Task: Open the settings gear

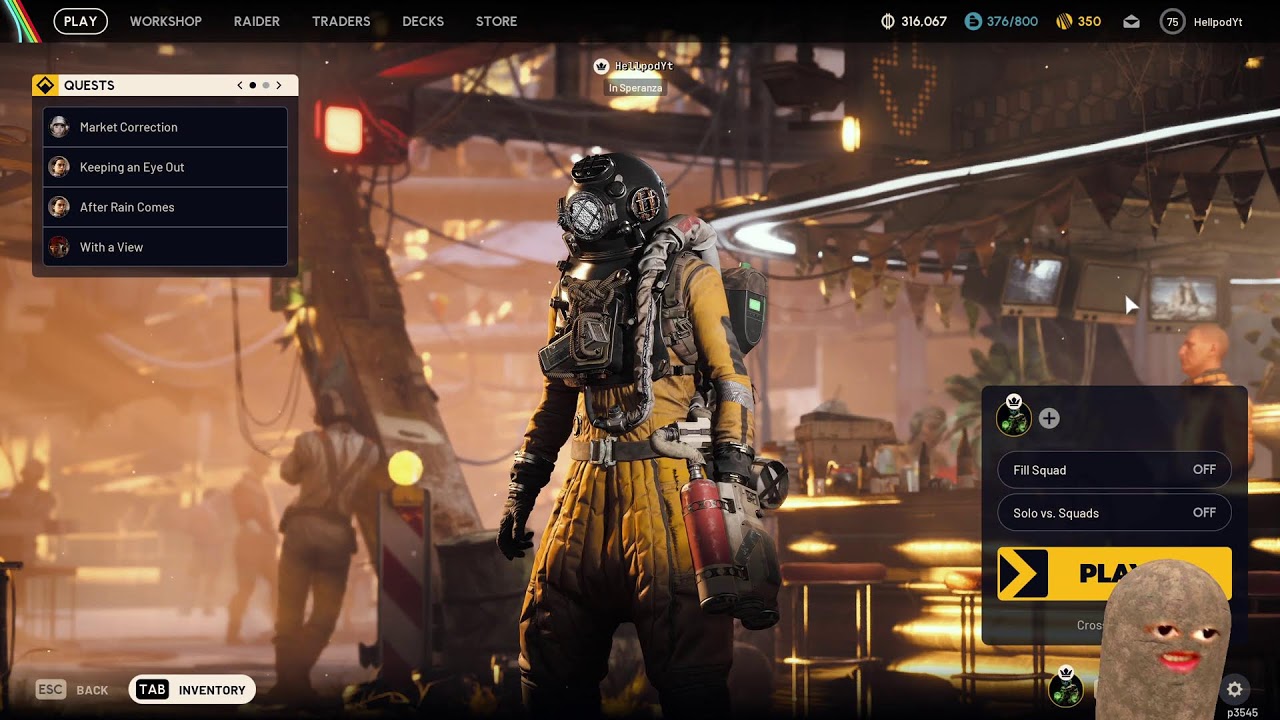Action: 1235,689
